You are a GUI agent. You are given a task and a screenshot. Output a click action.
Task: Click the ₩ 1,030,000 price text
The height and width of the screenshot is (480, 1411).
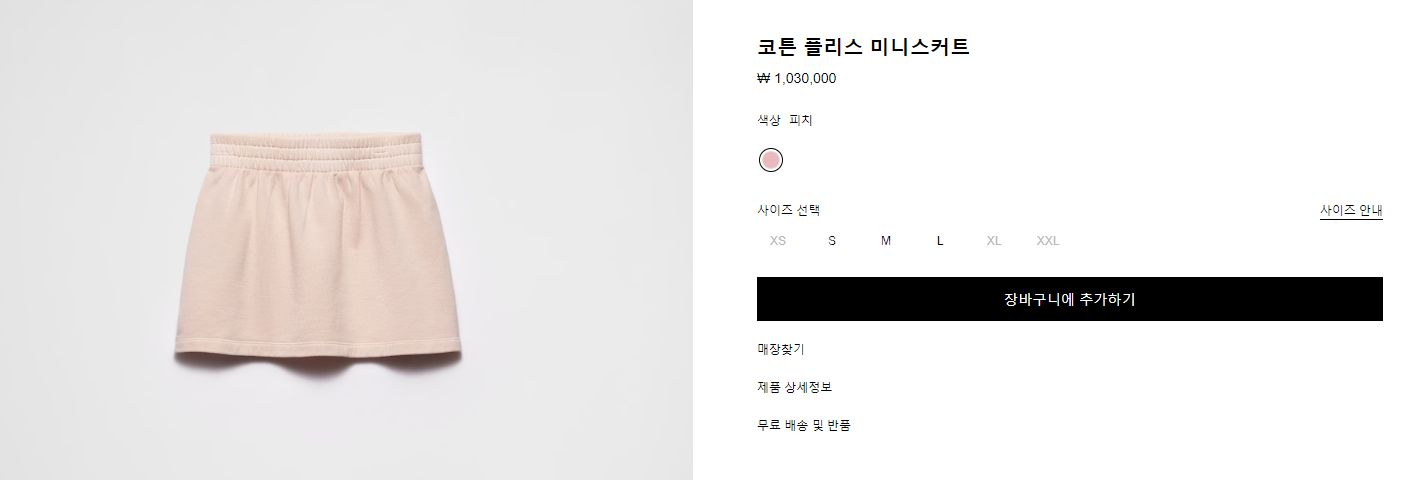click(x=796, y=79)
